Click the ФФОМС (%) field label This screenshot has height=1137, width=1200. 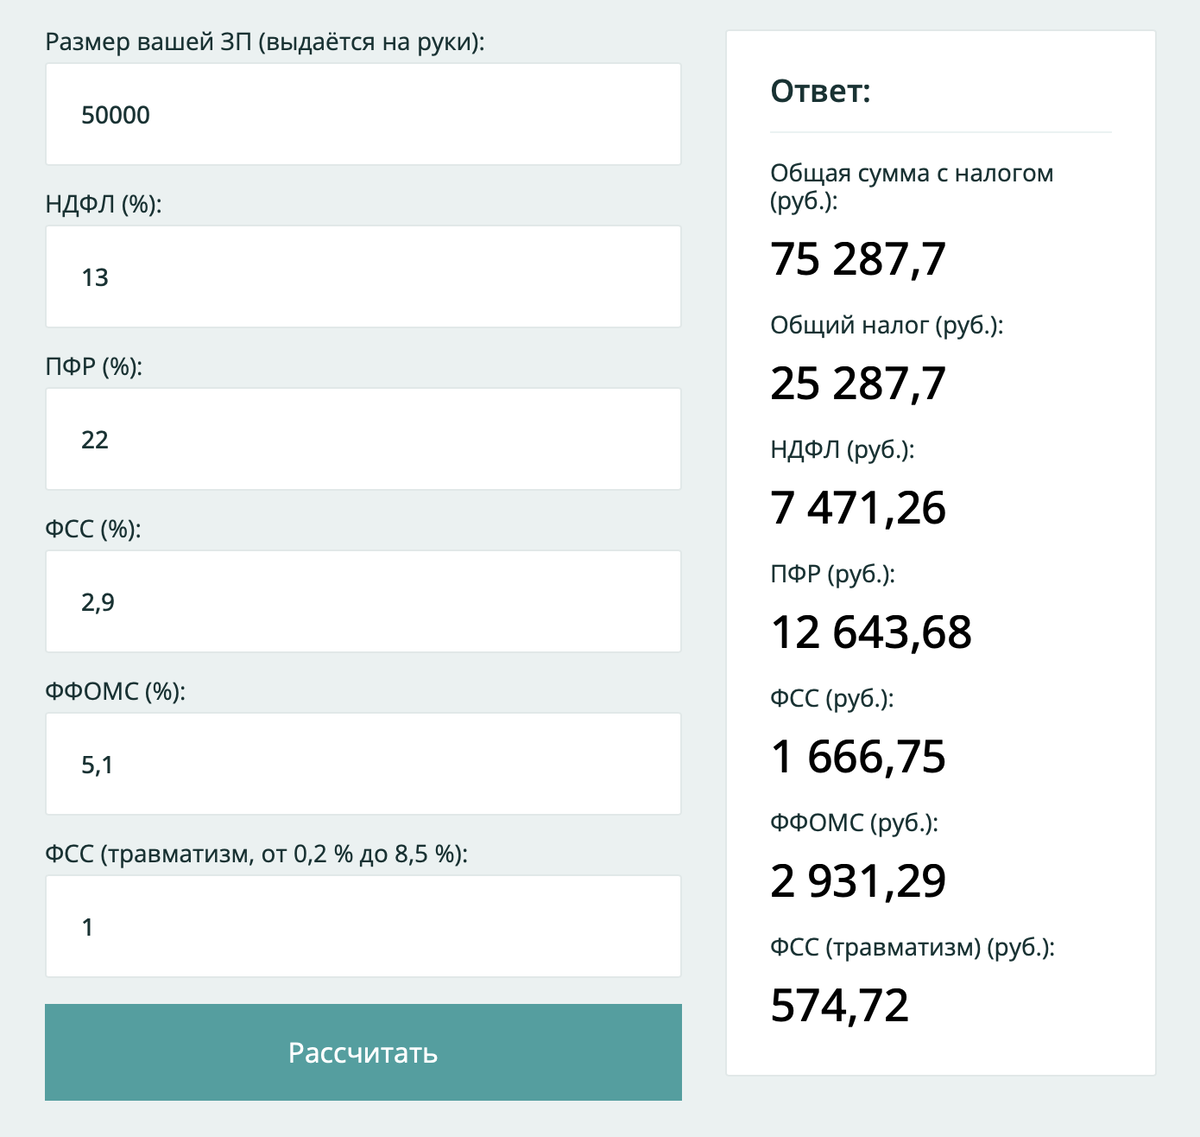tap(115, 692)
